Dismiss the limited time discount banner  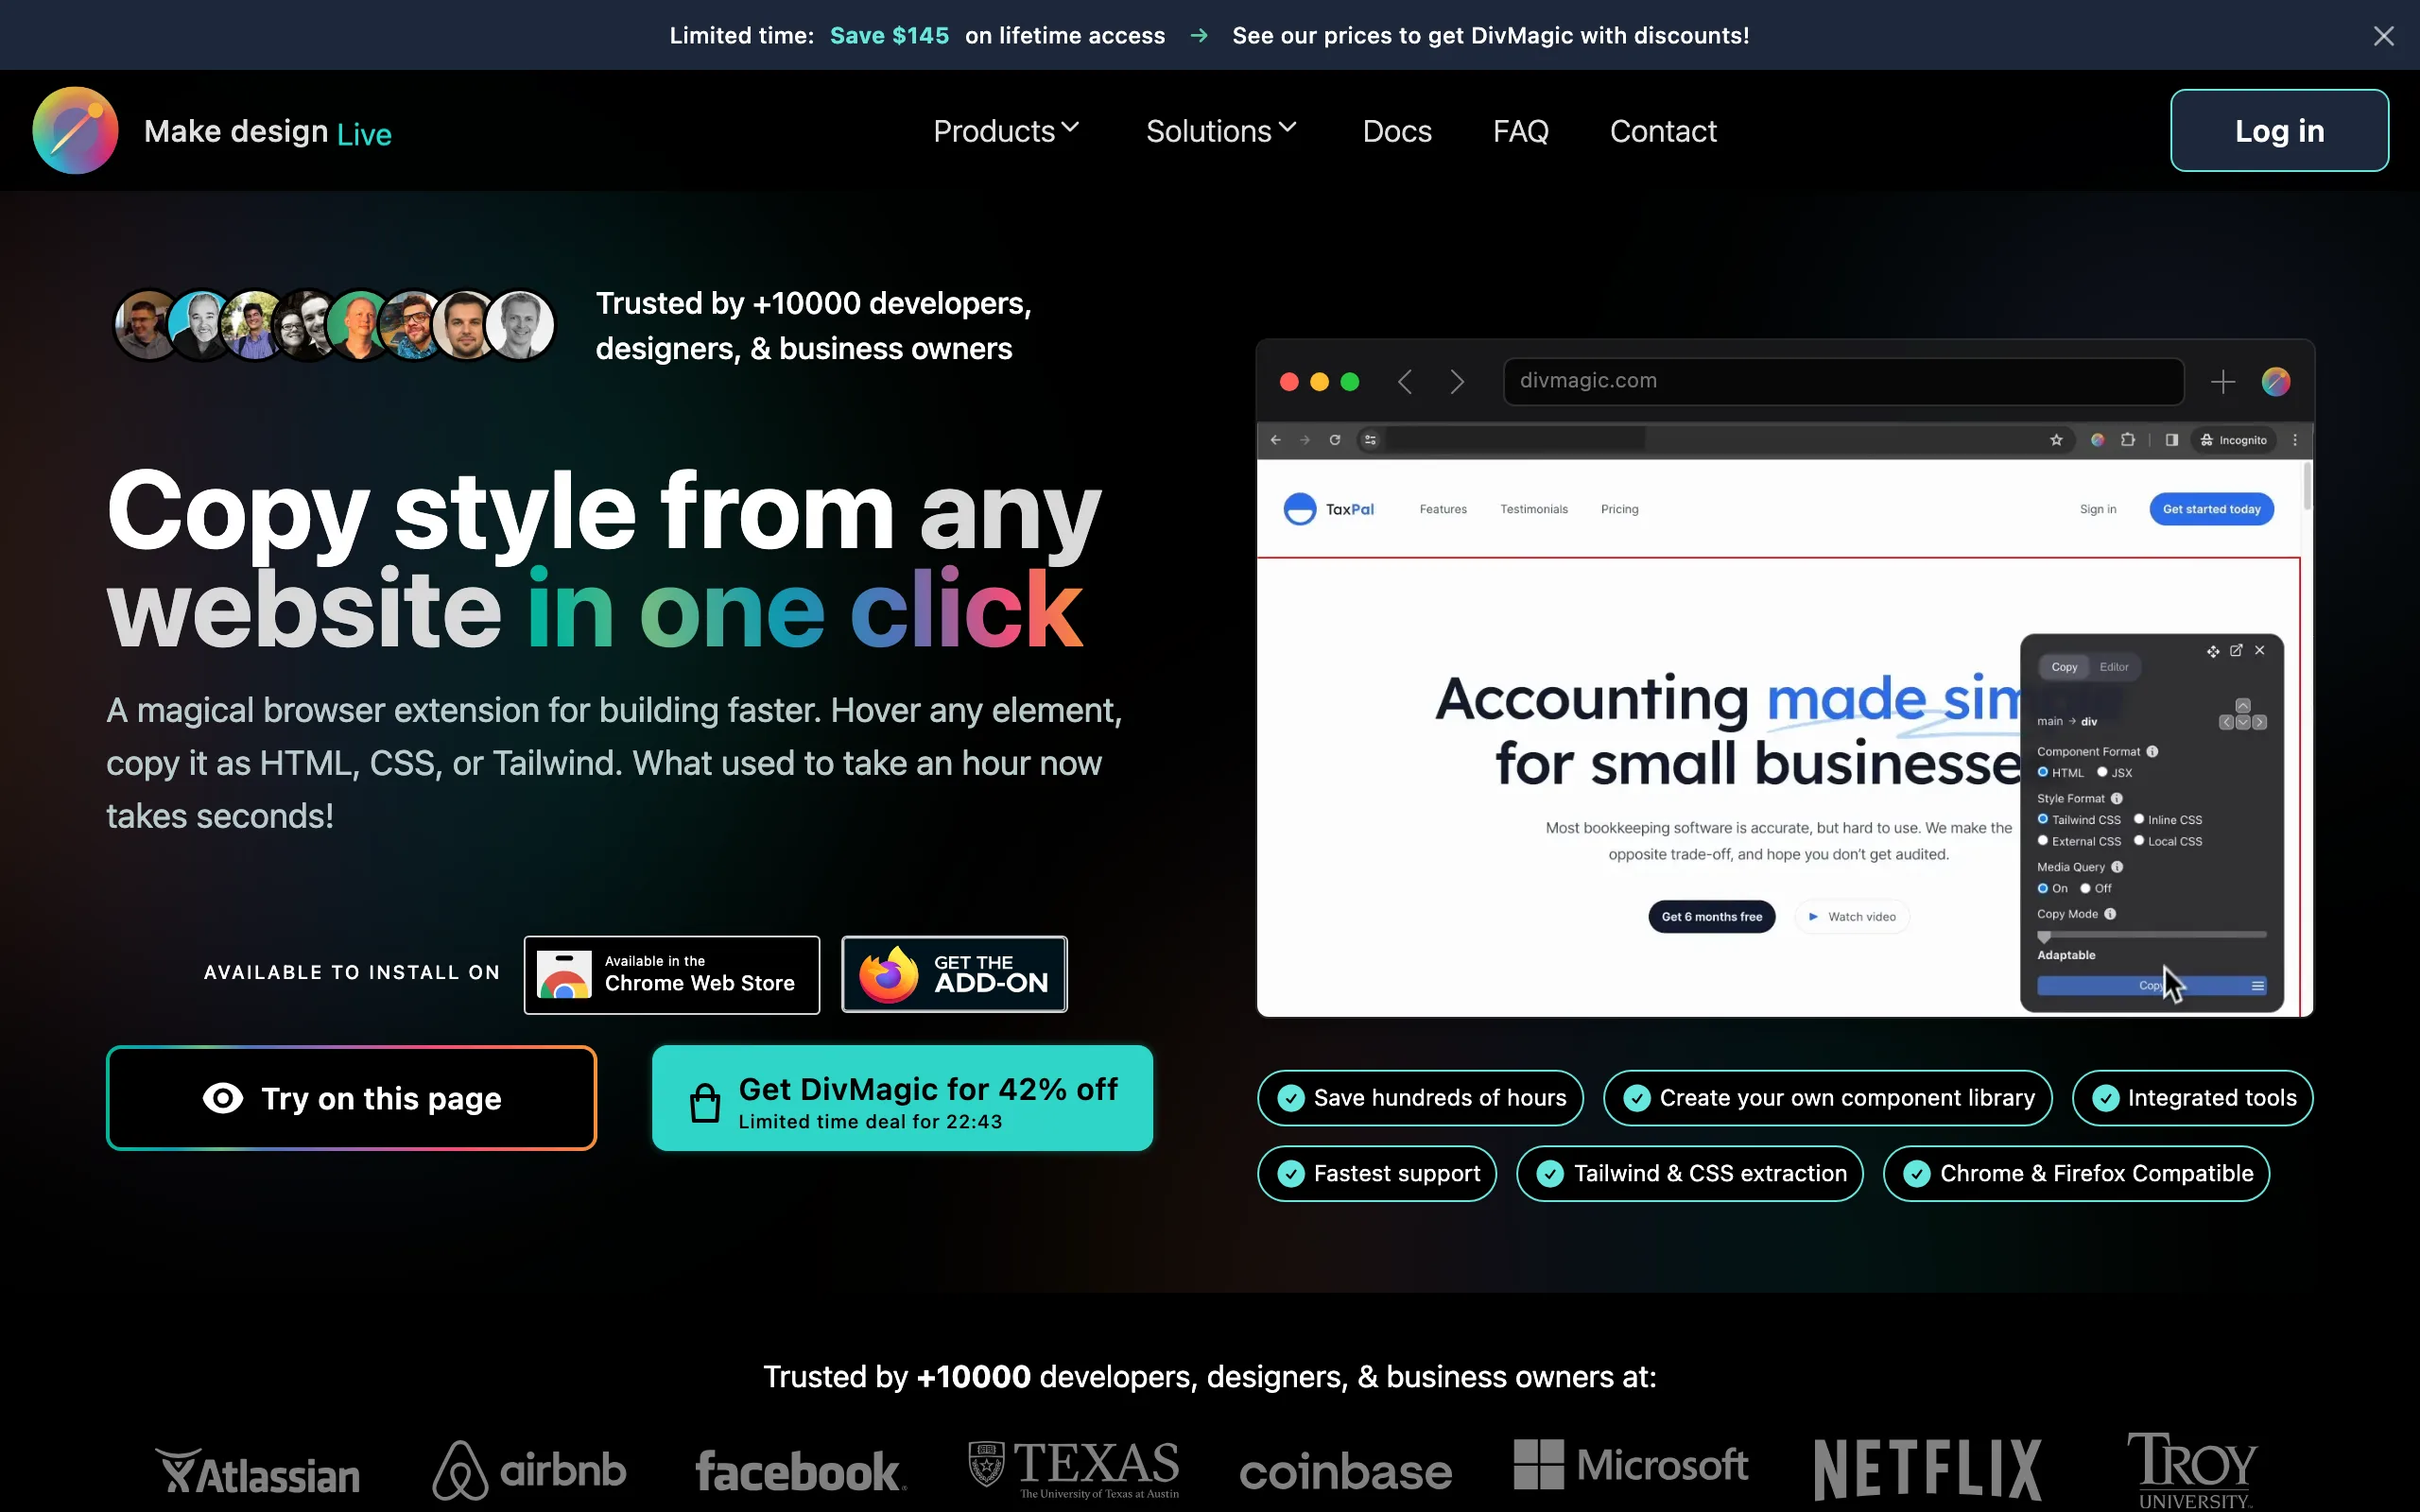click(x=2384, y=36)
